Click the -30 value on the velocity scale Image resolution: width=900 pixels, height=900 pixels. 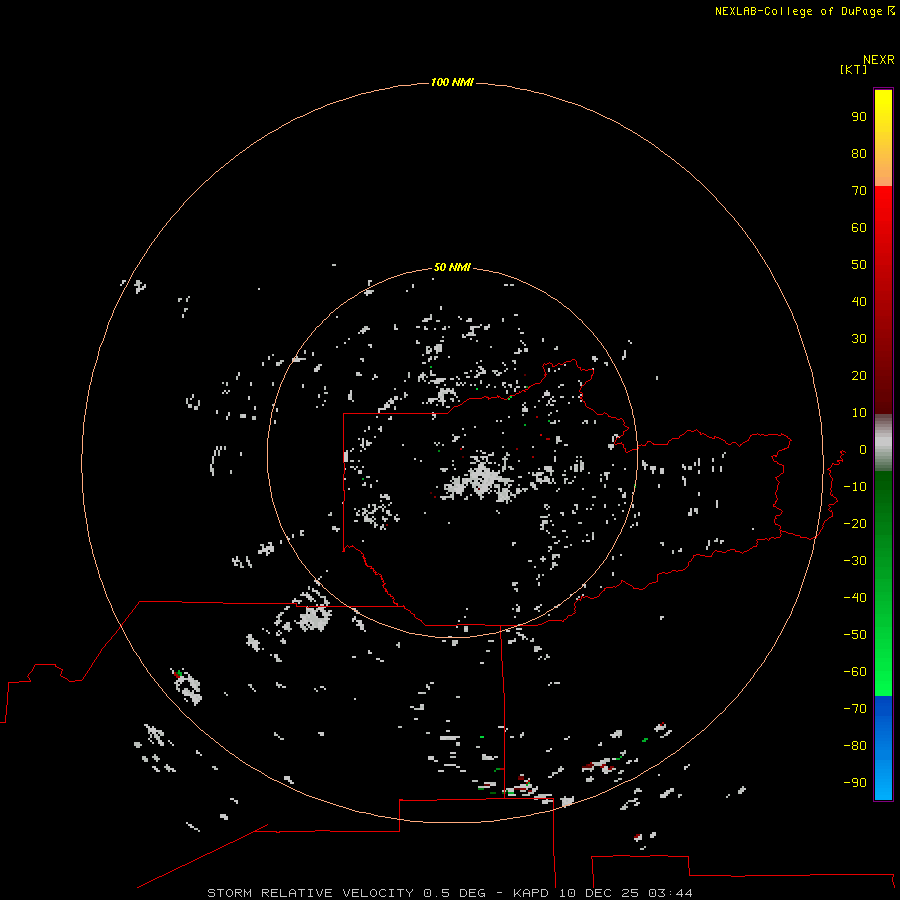click(855, 561)
